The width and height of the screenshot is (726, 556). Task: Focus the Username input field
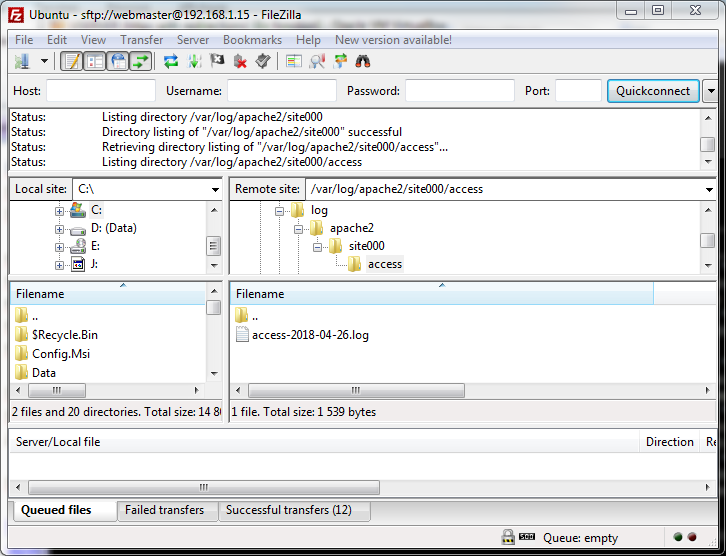(x=282, y=91)
